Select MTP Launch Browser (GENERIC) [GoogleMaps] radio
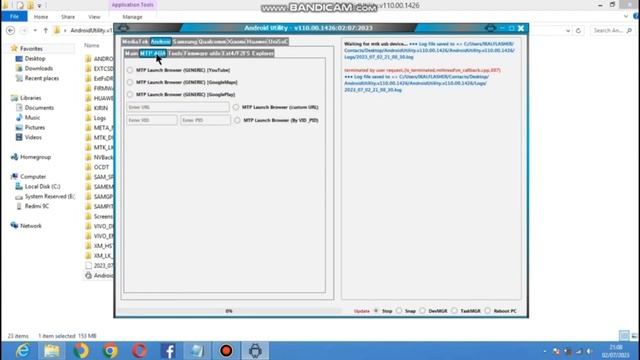The height and width of the screenshot is (360, 640). point(130,82)
